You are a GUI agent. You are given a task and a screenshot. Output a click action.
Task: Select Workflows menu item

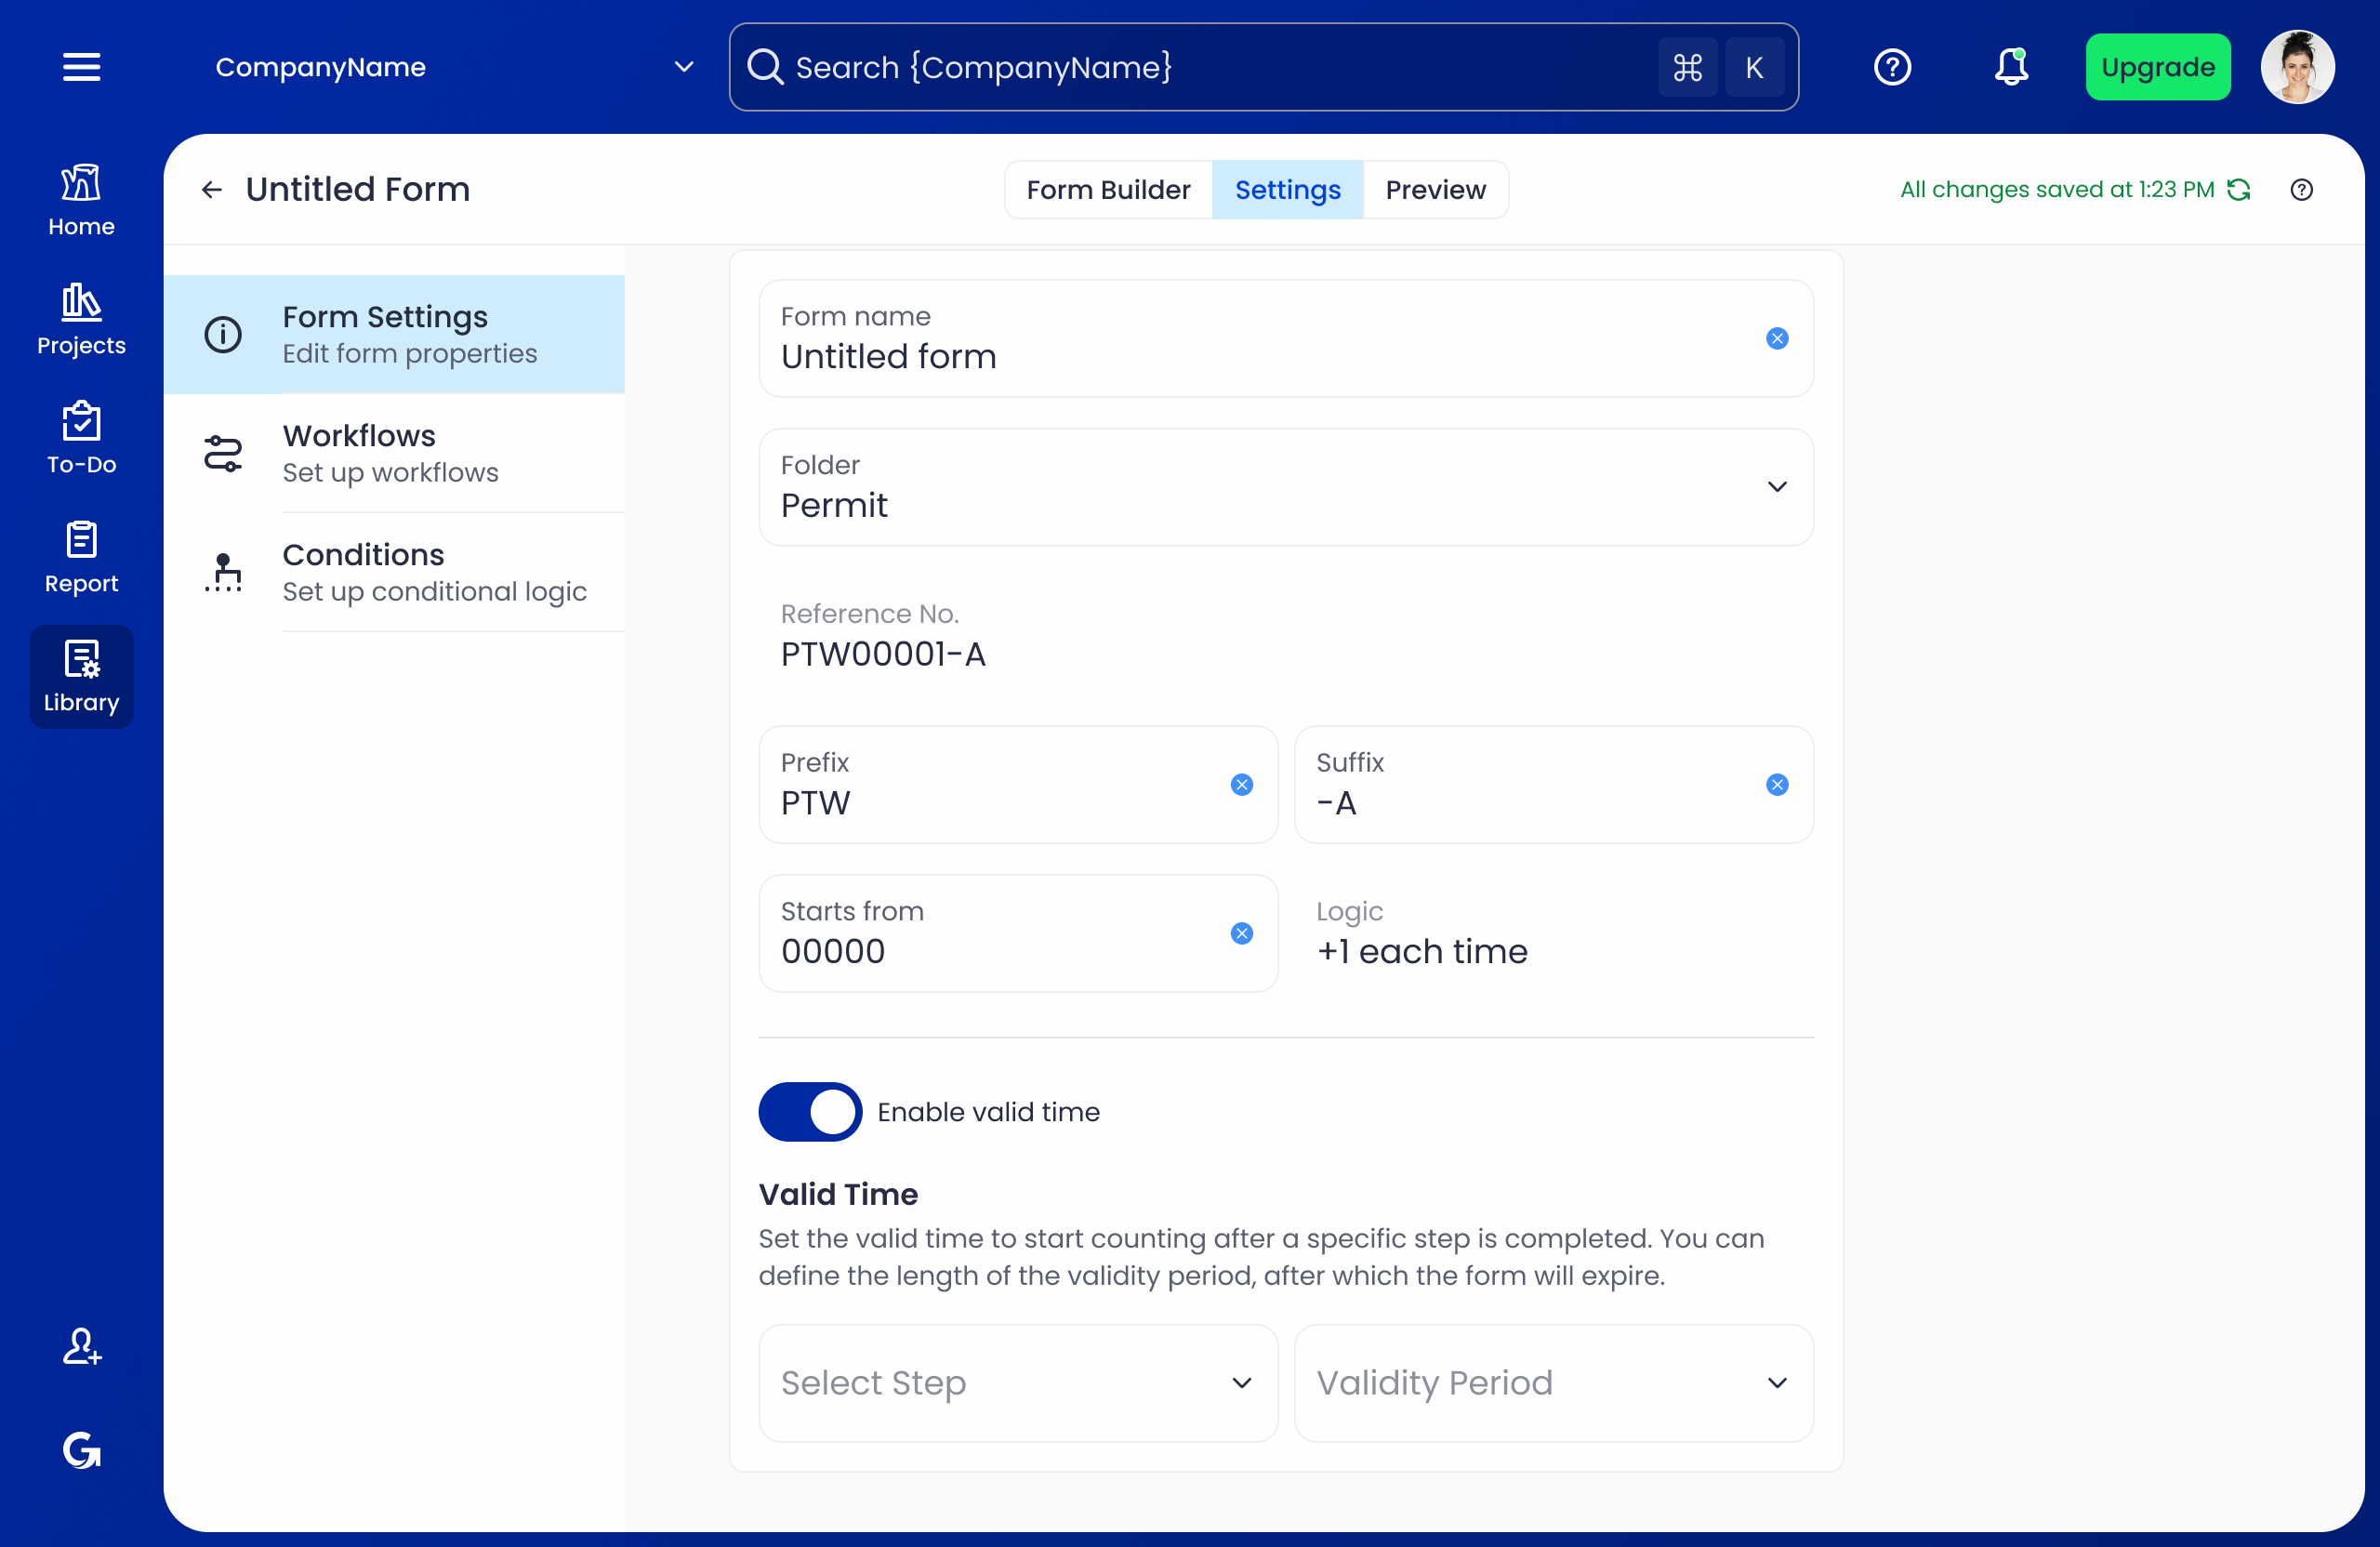click(394, 453)
